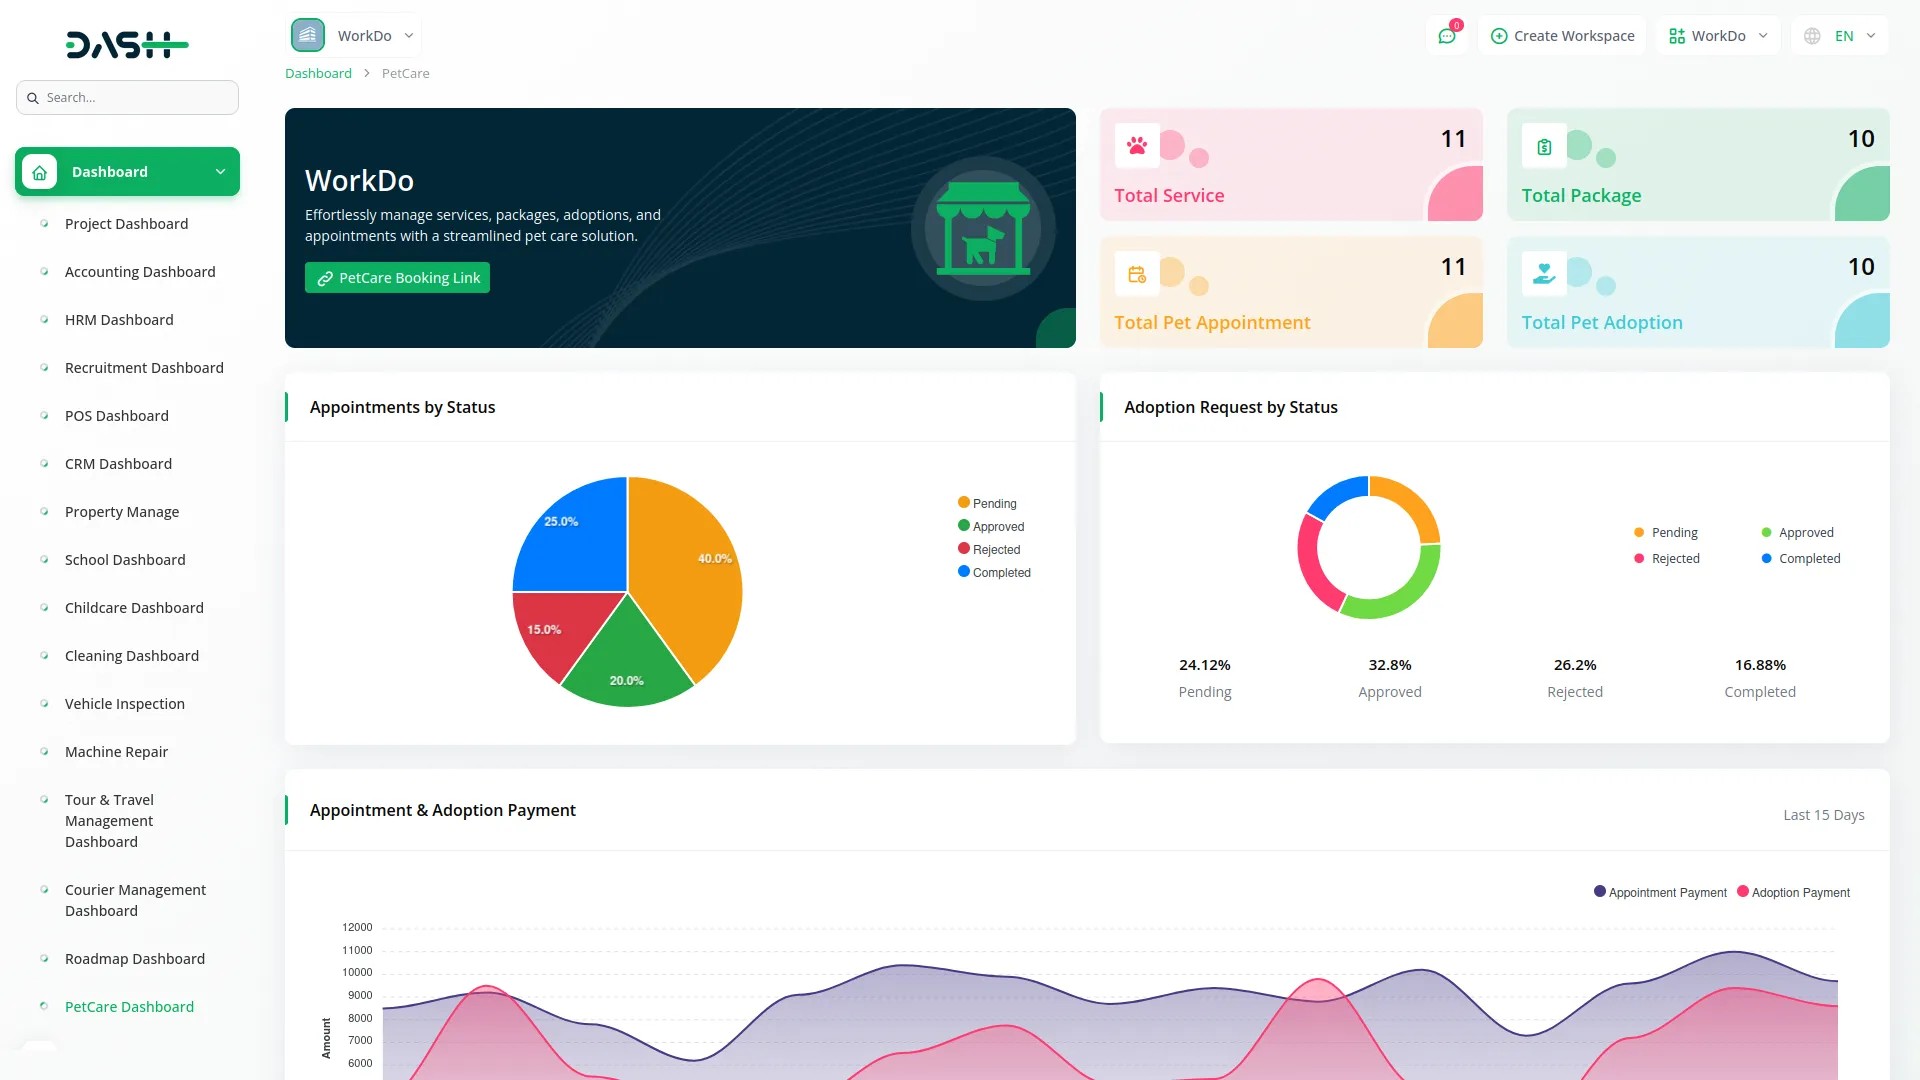Click the calendar icon on Total Pet Appointment card
Screen dimensions: 1920x1080
pyautogui.click(x=1137, y=274)
